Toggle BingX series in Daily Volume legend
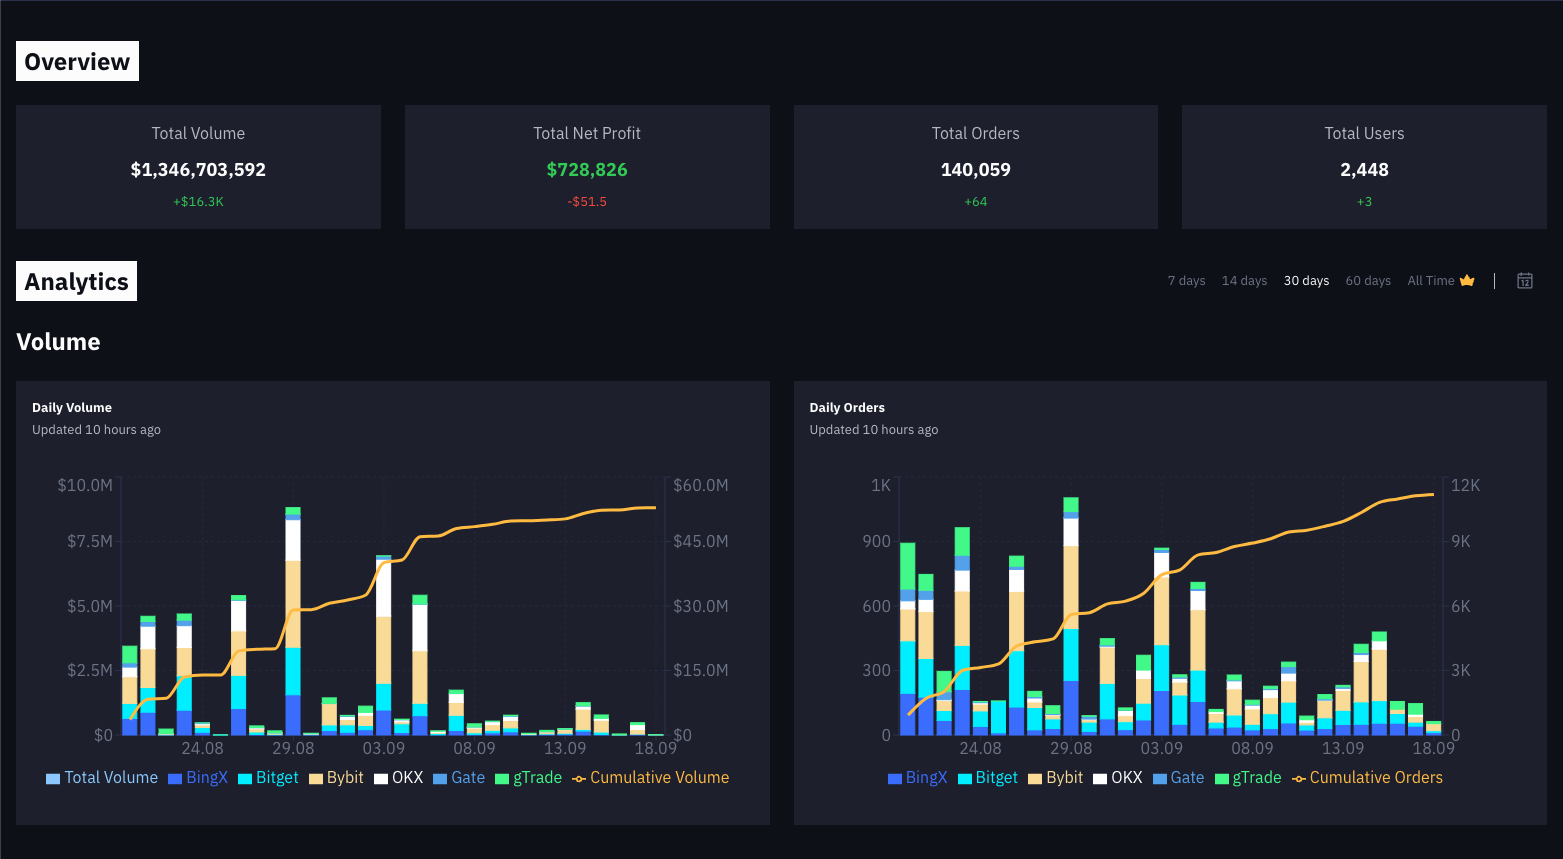Image resolution: width=1563 pixels, height=859 pixels. point(198,778)
